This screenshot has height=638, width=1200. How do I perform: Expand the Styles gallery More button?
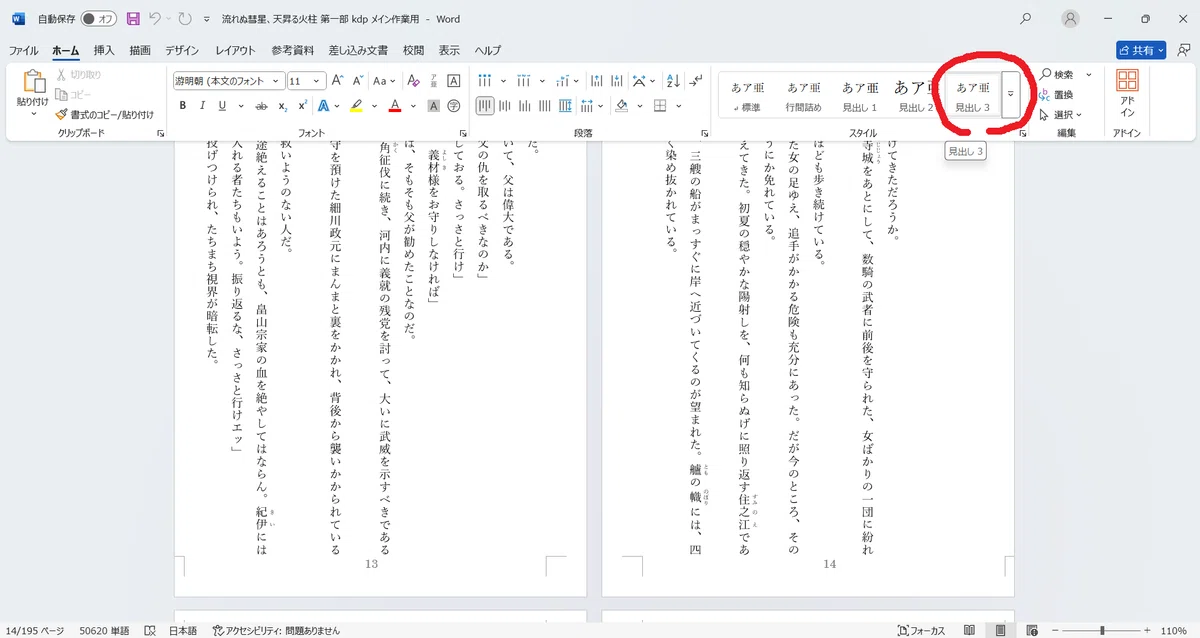(1011, 93)
